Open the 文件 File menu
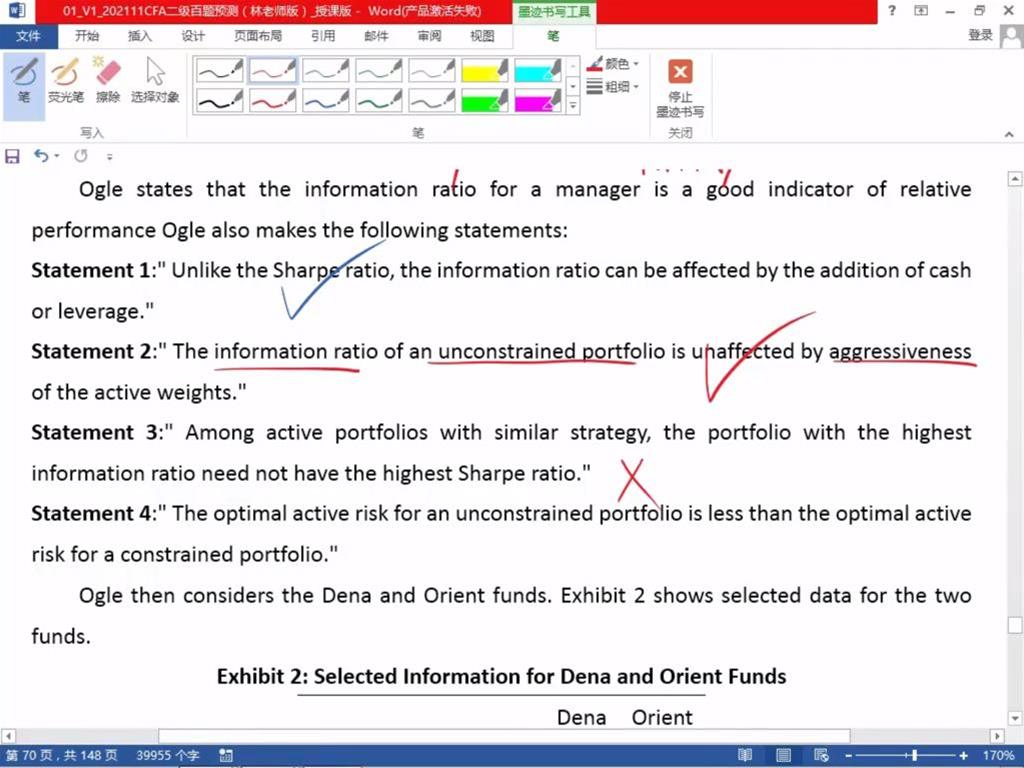This screenshot has height=768, width=1024. click(28, 36)
